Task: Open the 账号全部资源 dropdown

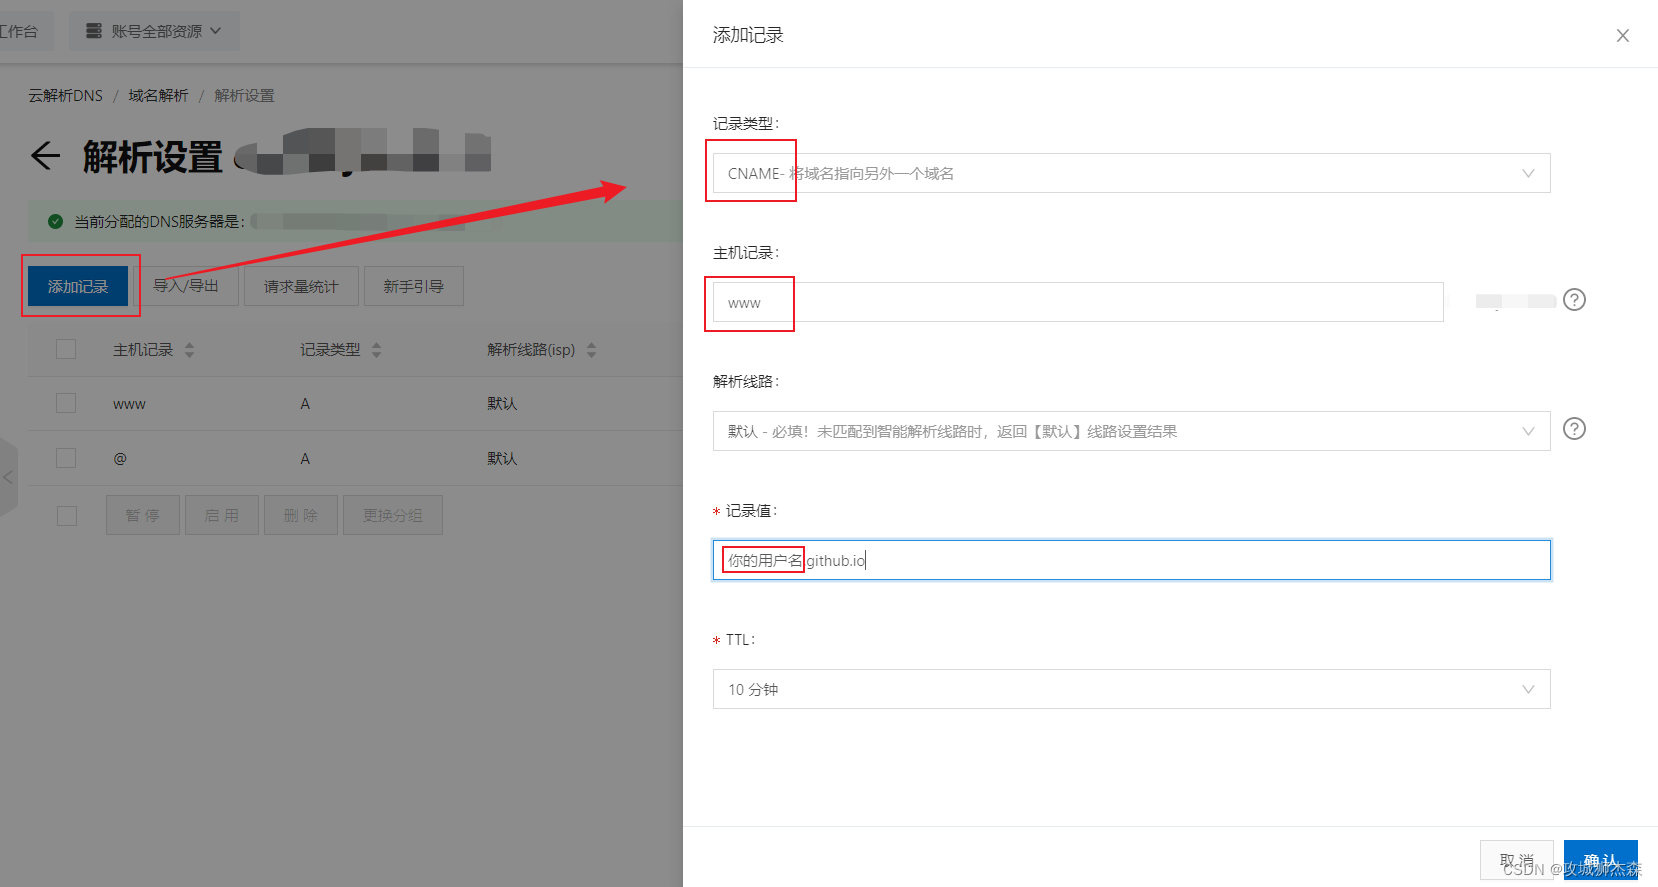Action: (x=154, y=31)
